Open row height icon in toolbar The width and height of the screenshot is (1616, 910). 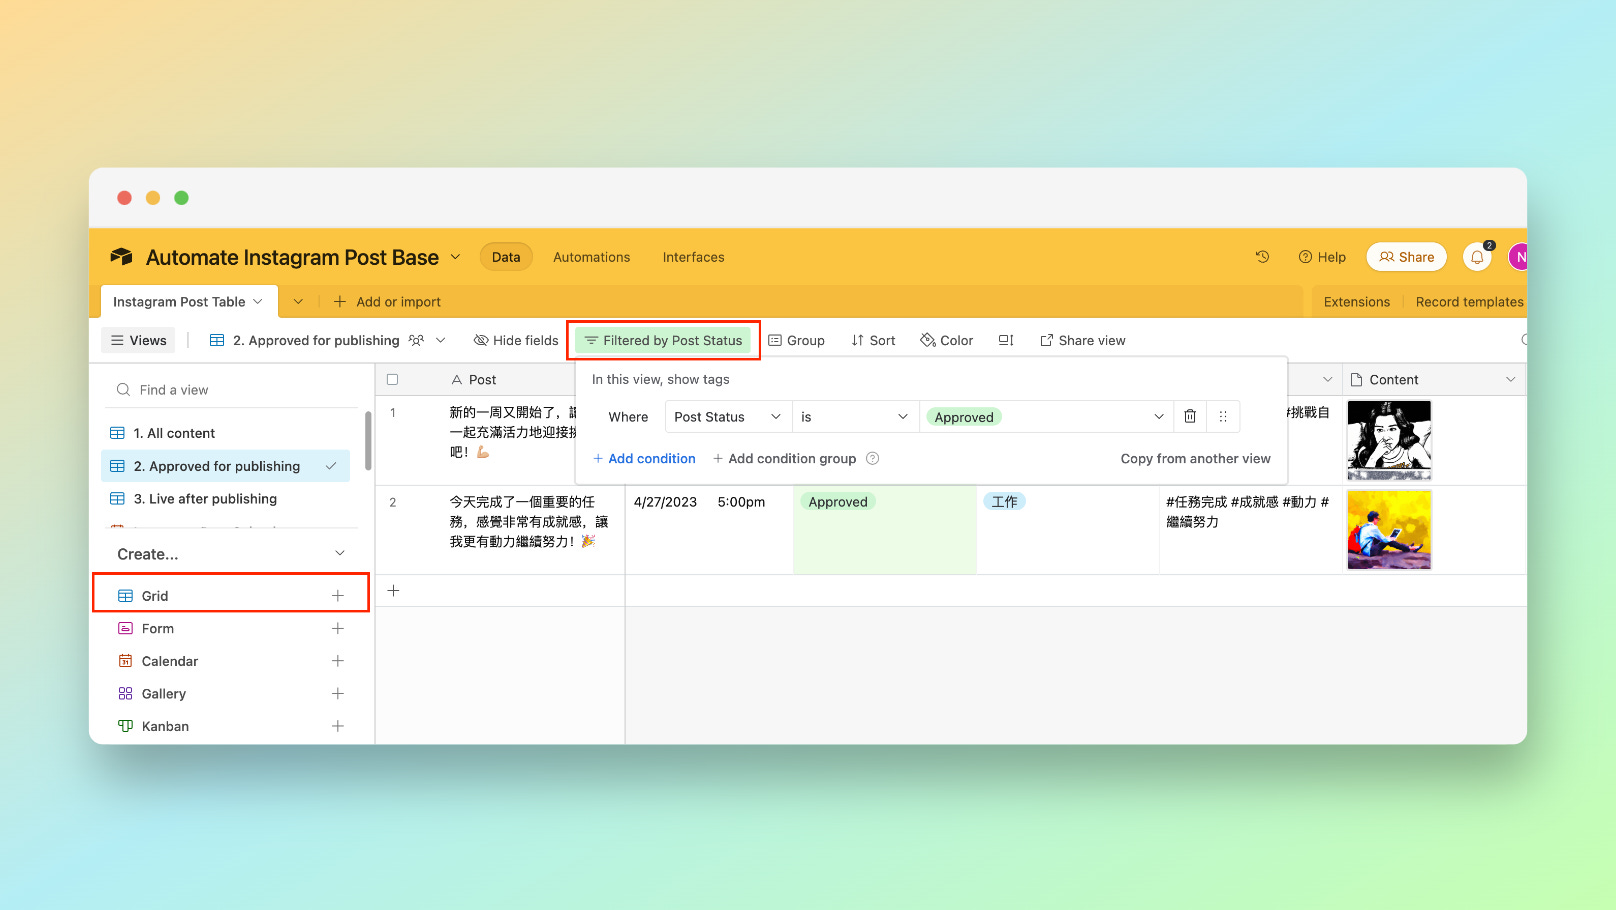click(x=1006, y=340)
